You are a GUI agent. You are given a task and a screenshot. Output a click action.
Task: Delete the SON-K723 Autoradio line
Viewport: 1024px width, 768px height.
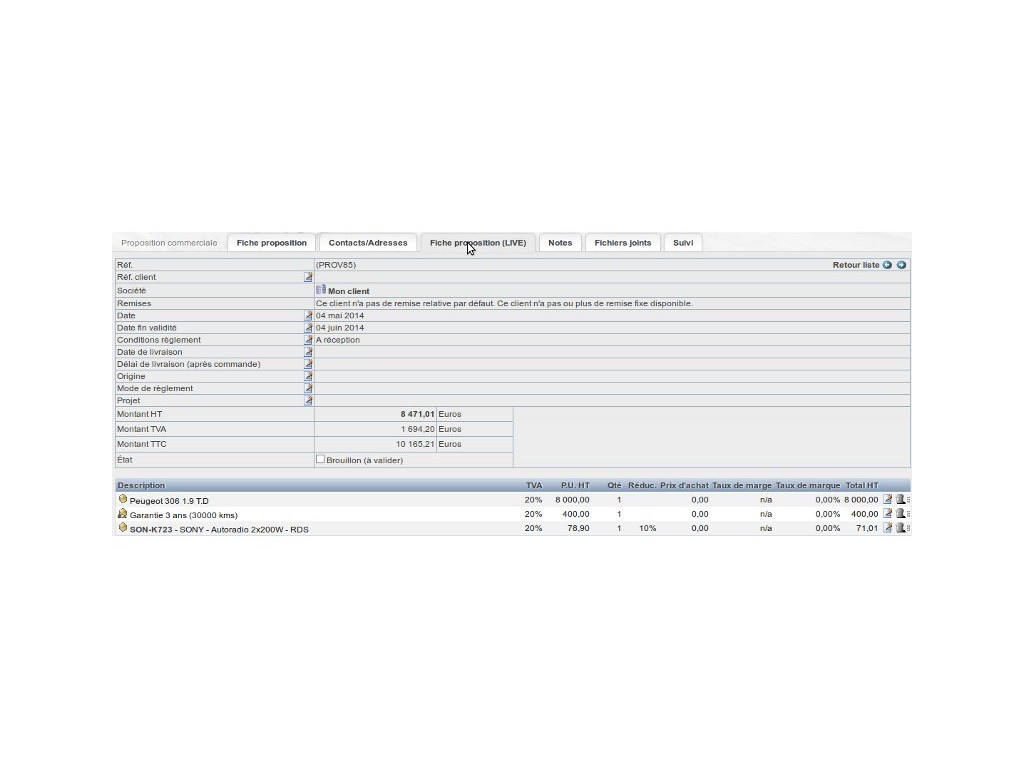[900, 528]
